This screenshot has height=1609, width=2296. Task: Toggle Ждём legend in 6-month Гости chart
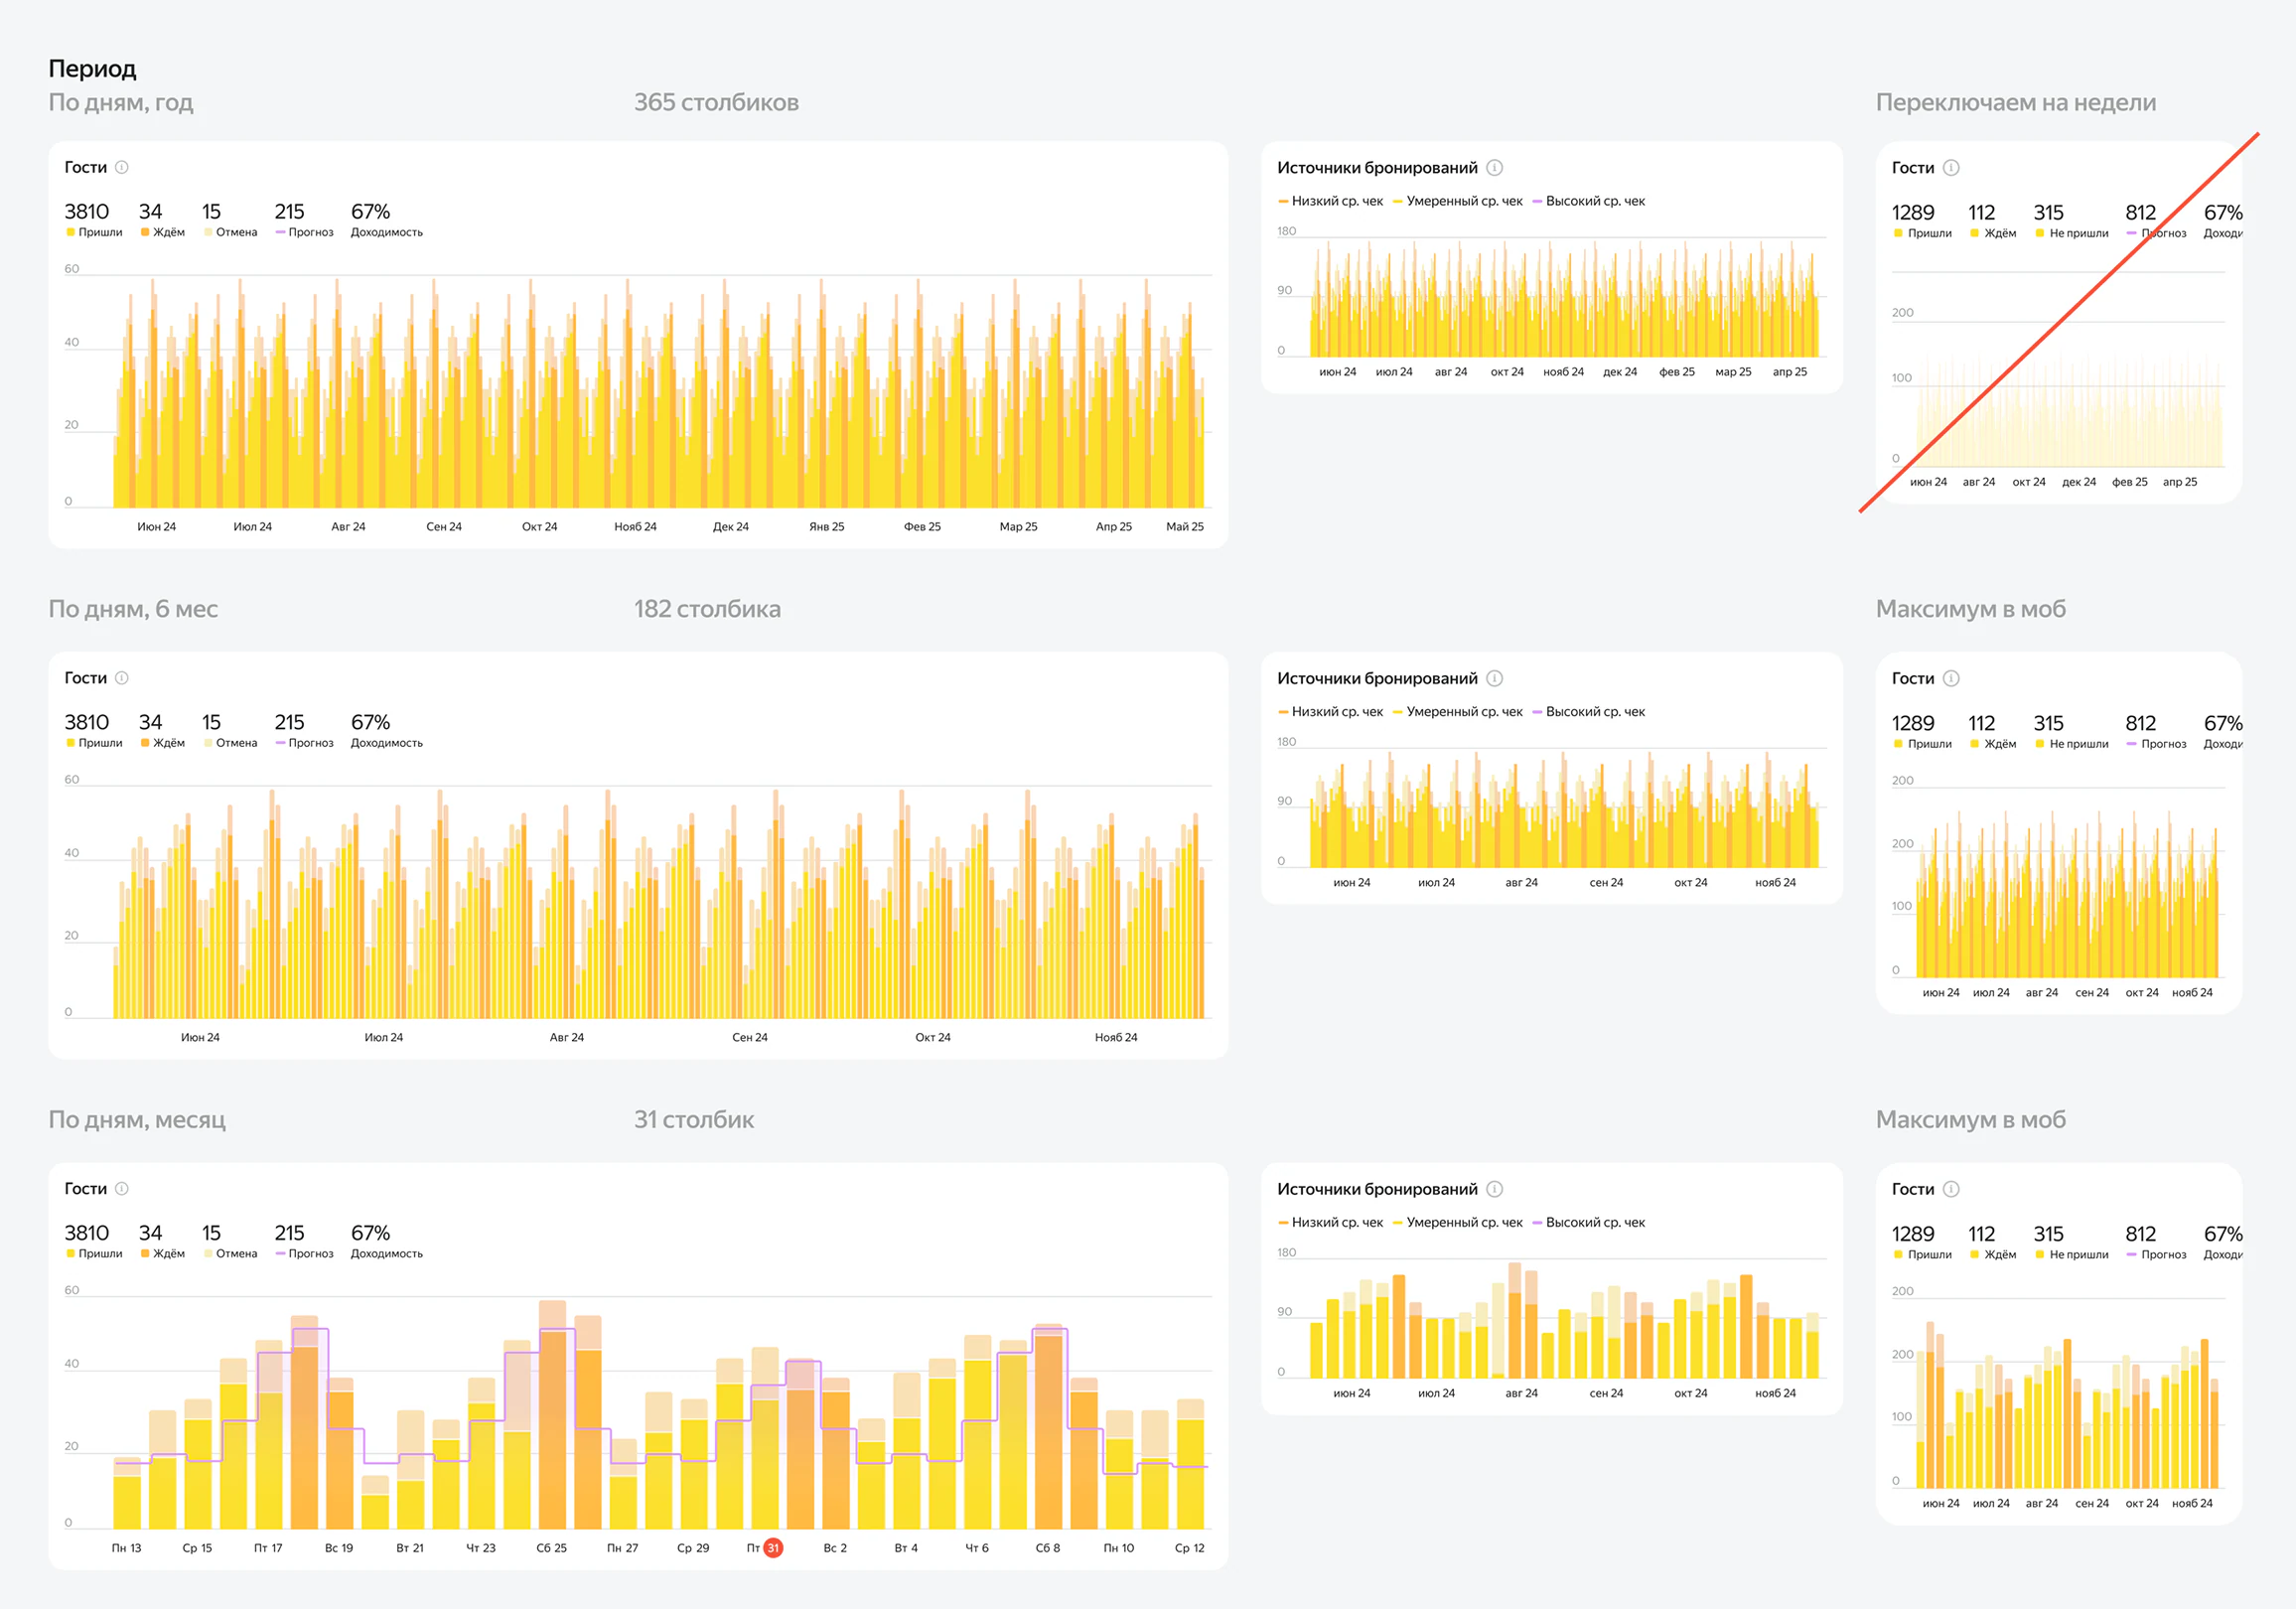coord(163,743)
